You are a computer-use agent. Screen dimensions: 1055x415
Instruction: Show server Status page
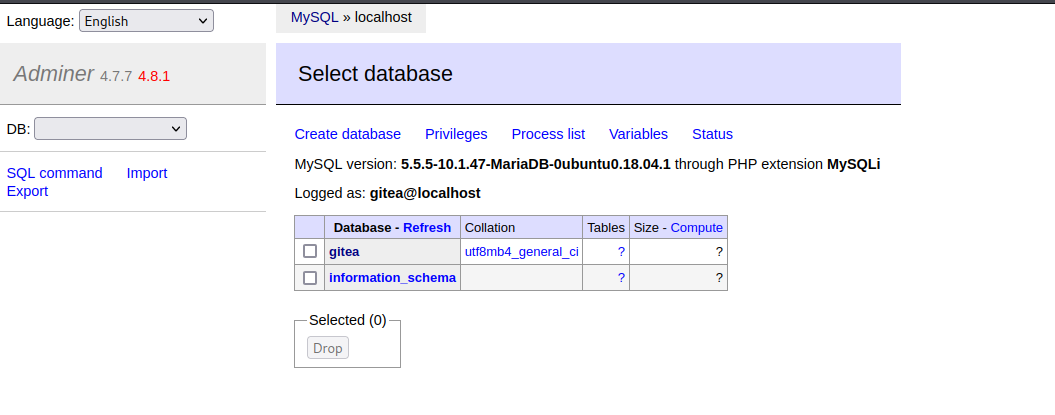pos(712,134)
